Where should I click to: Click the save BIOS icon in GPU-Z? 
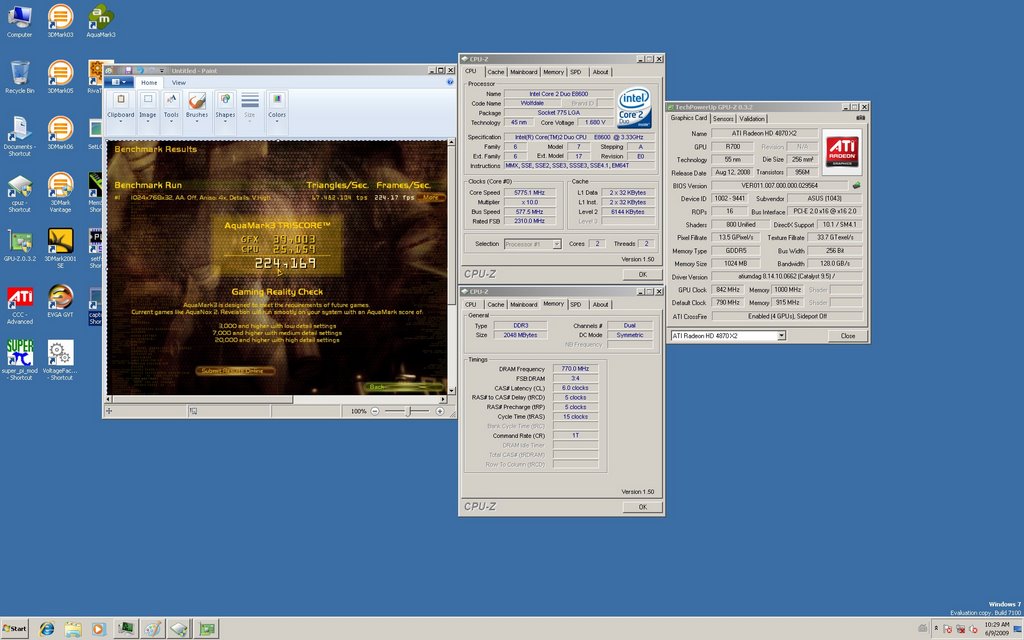(856, 185)
